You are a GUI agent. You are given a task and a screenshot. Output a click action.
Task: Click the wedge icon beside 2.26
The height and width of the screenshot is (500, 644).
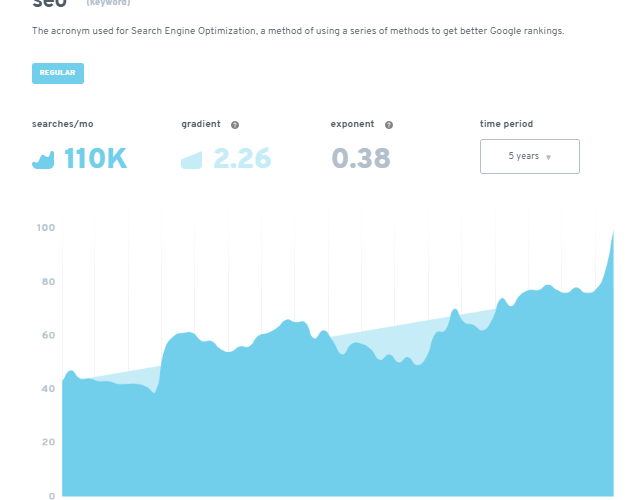click(x=193, y=159)
